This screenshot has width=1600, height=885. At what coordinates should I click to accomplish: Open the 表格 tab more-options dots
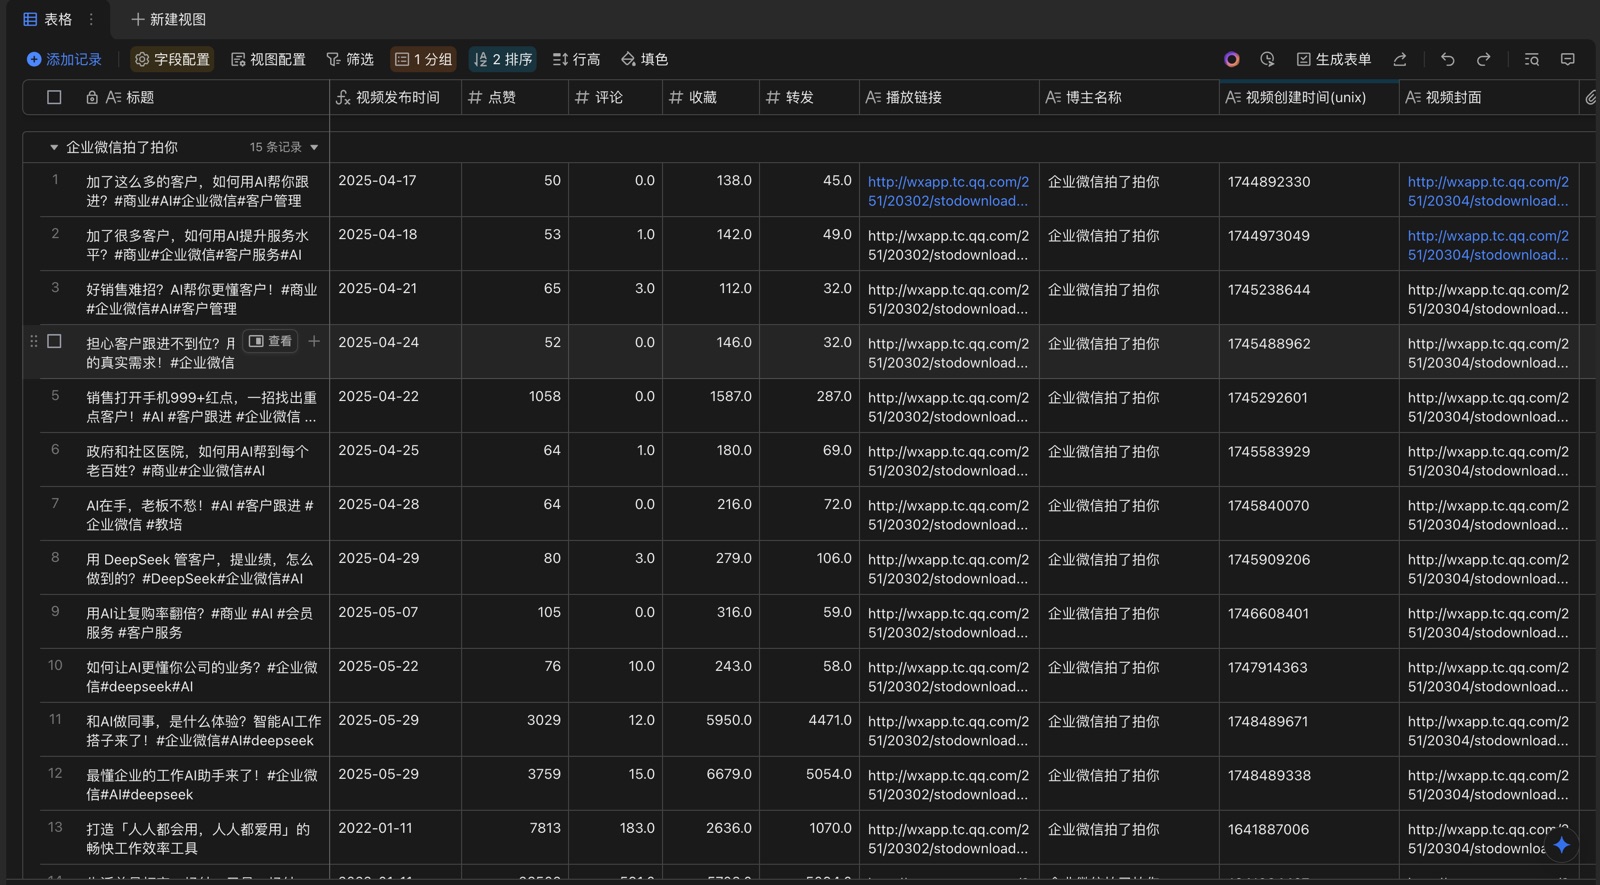[x=91, y=19]
